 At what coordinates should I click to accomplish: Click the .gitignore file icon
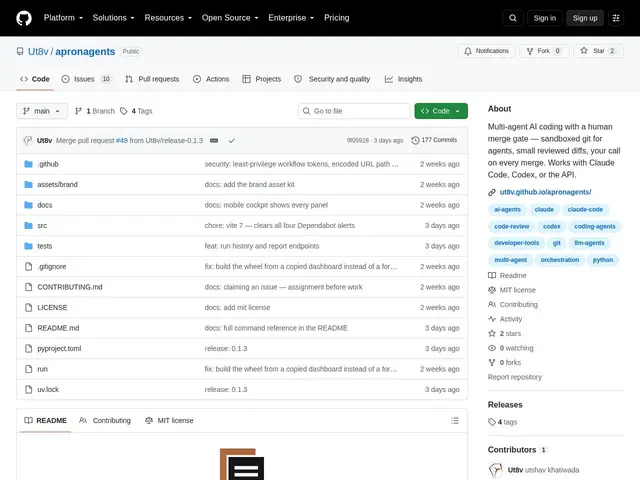point(28,267)
